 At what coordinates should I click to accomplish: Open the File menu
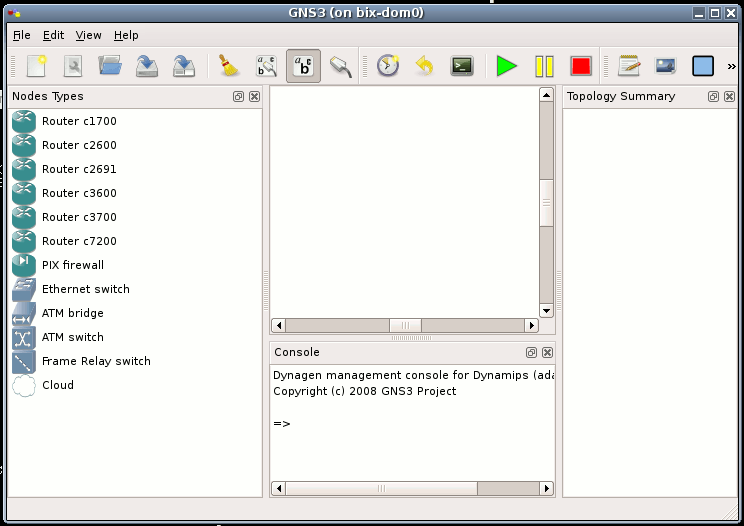pos(22,35)
